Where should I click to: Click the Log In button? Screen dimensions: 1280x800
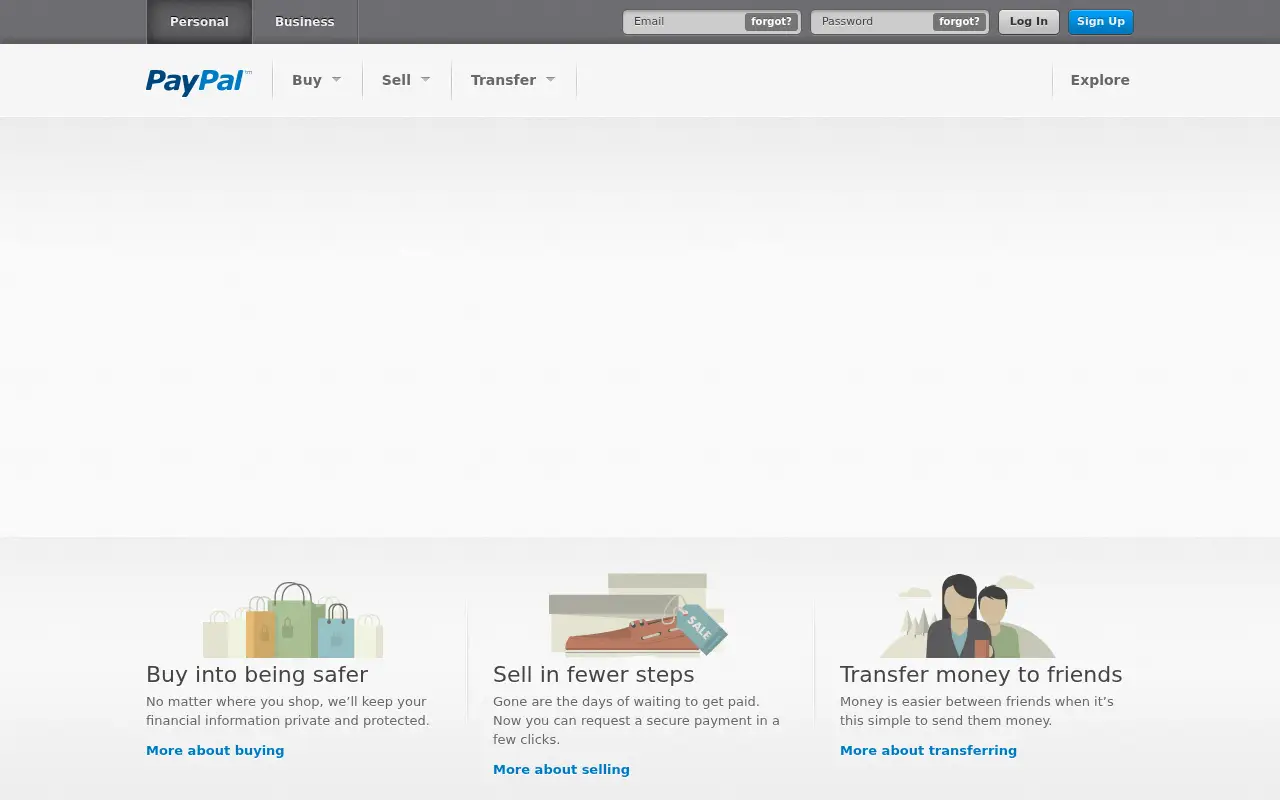pos(1029,21)
